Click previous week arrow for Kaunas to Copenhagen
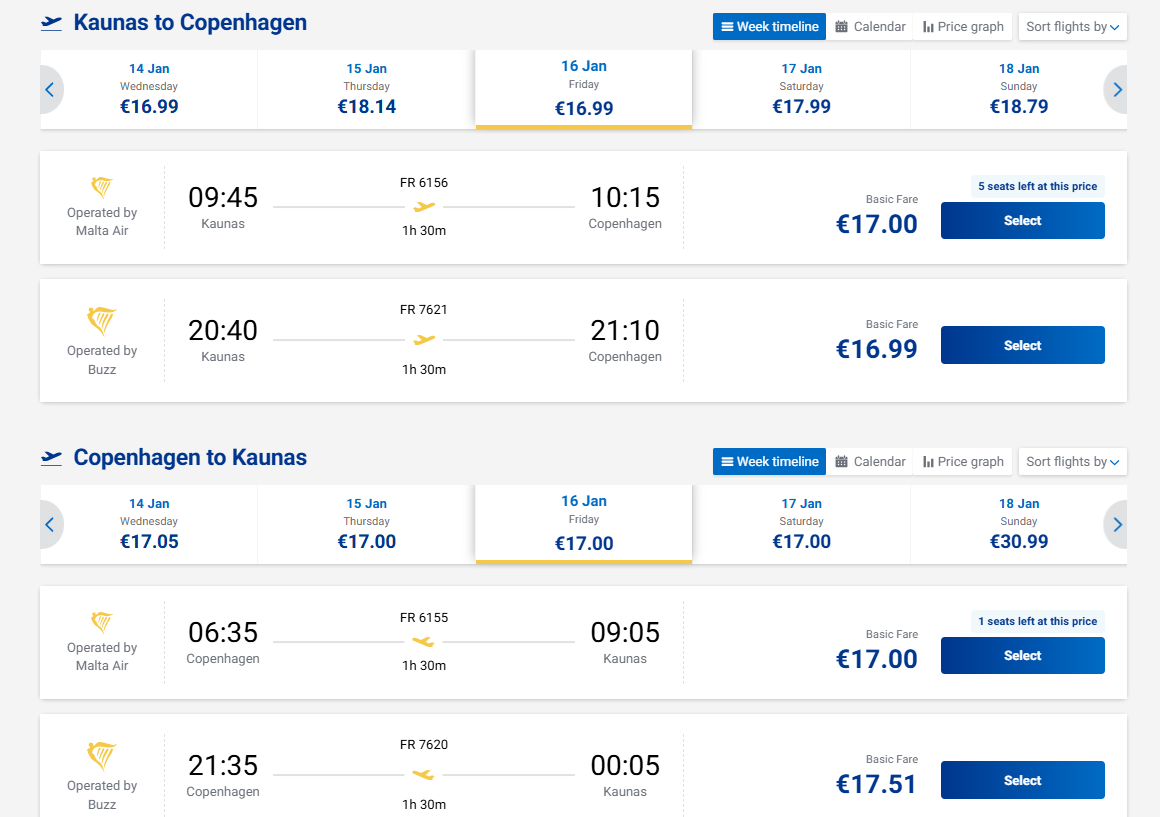 tap(50, 90)
